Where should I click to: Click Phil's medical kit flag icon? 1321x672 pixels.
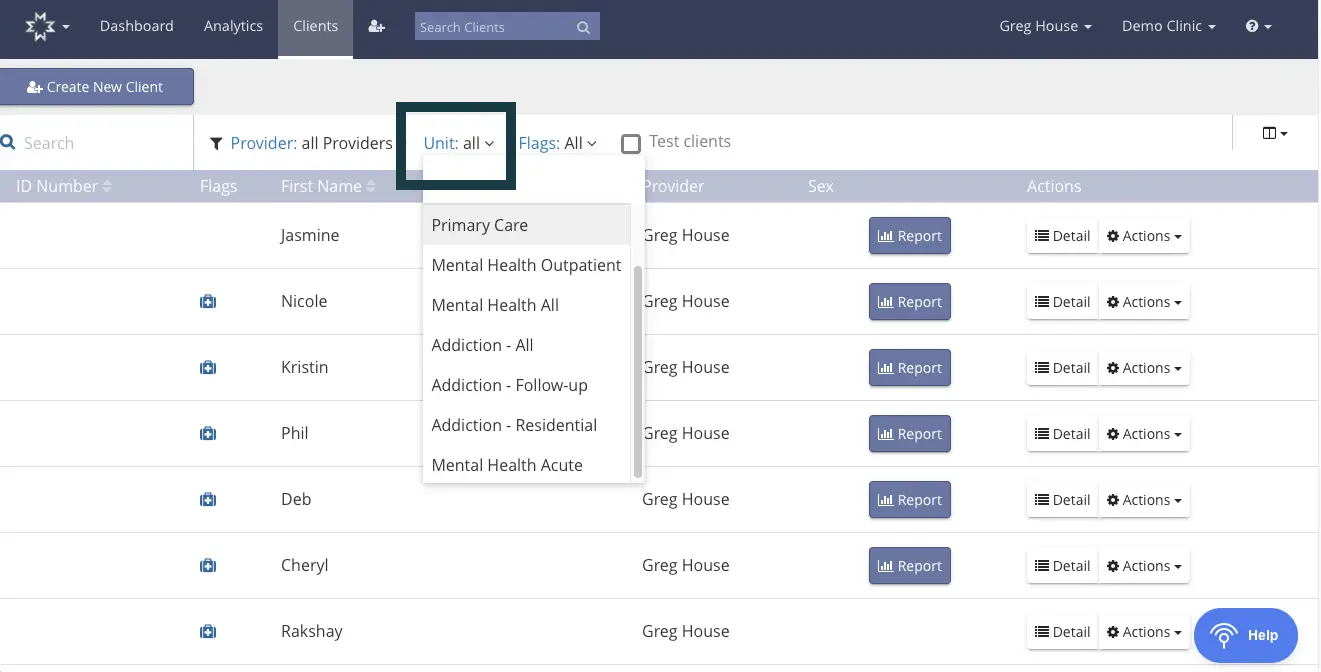(207, 433)
